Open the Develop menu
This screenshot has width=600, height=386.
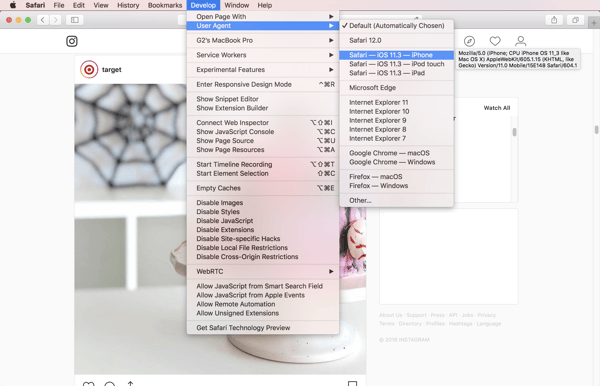click(x=203, y=5)
